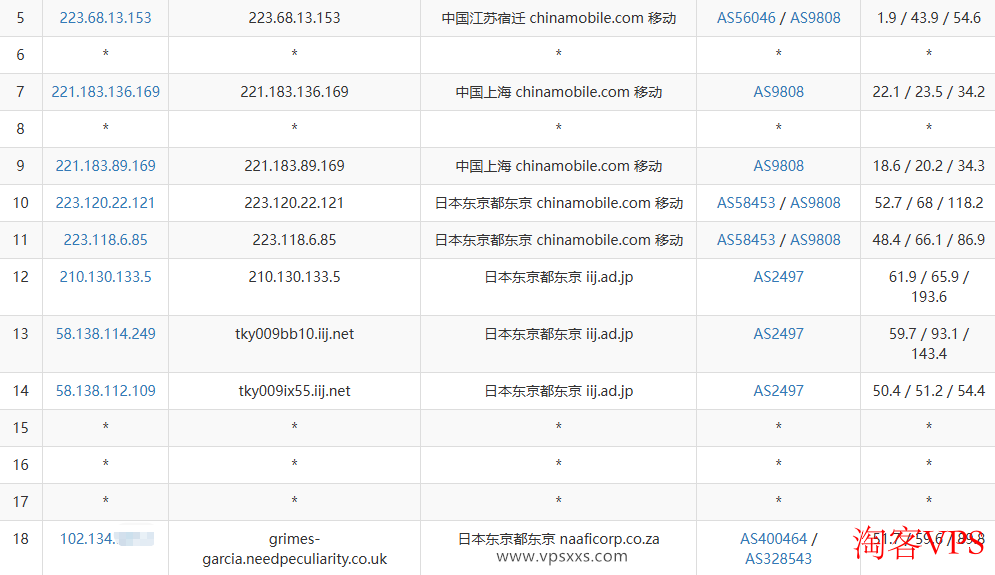Open the 221.183.89.169 IP link
The height and width of the screenshot is (575, 995).
[x=105, y=166]
